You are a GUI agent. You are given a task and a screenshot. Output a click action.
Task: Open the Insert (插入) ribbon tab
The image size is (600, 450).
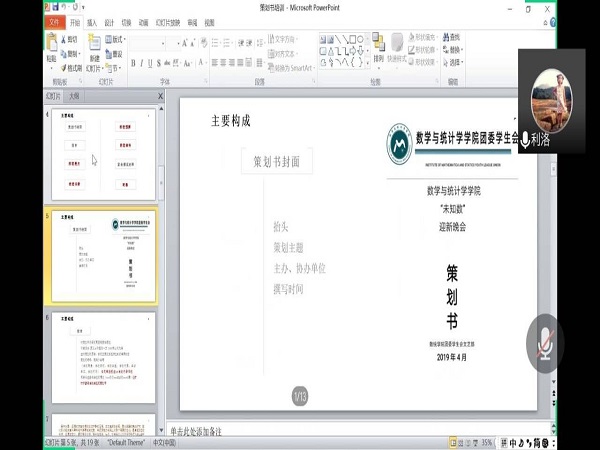tap(92, 21)
